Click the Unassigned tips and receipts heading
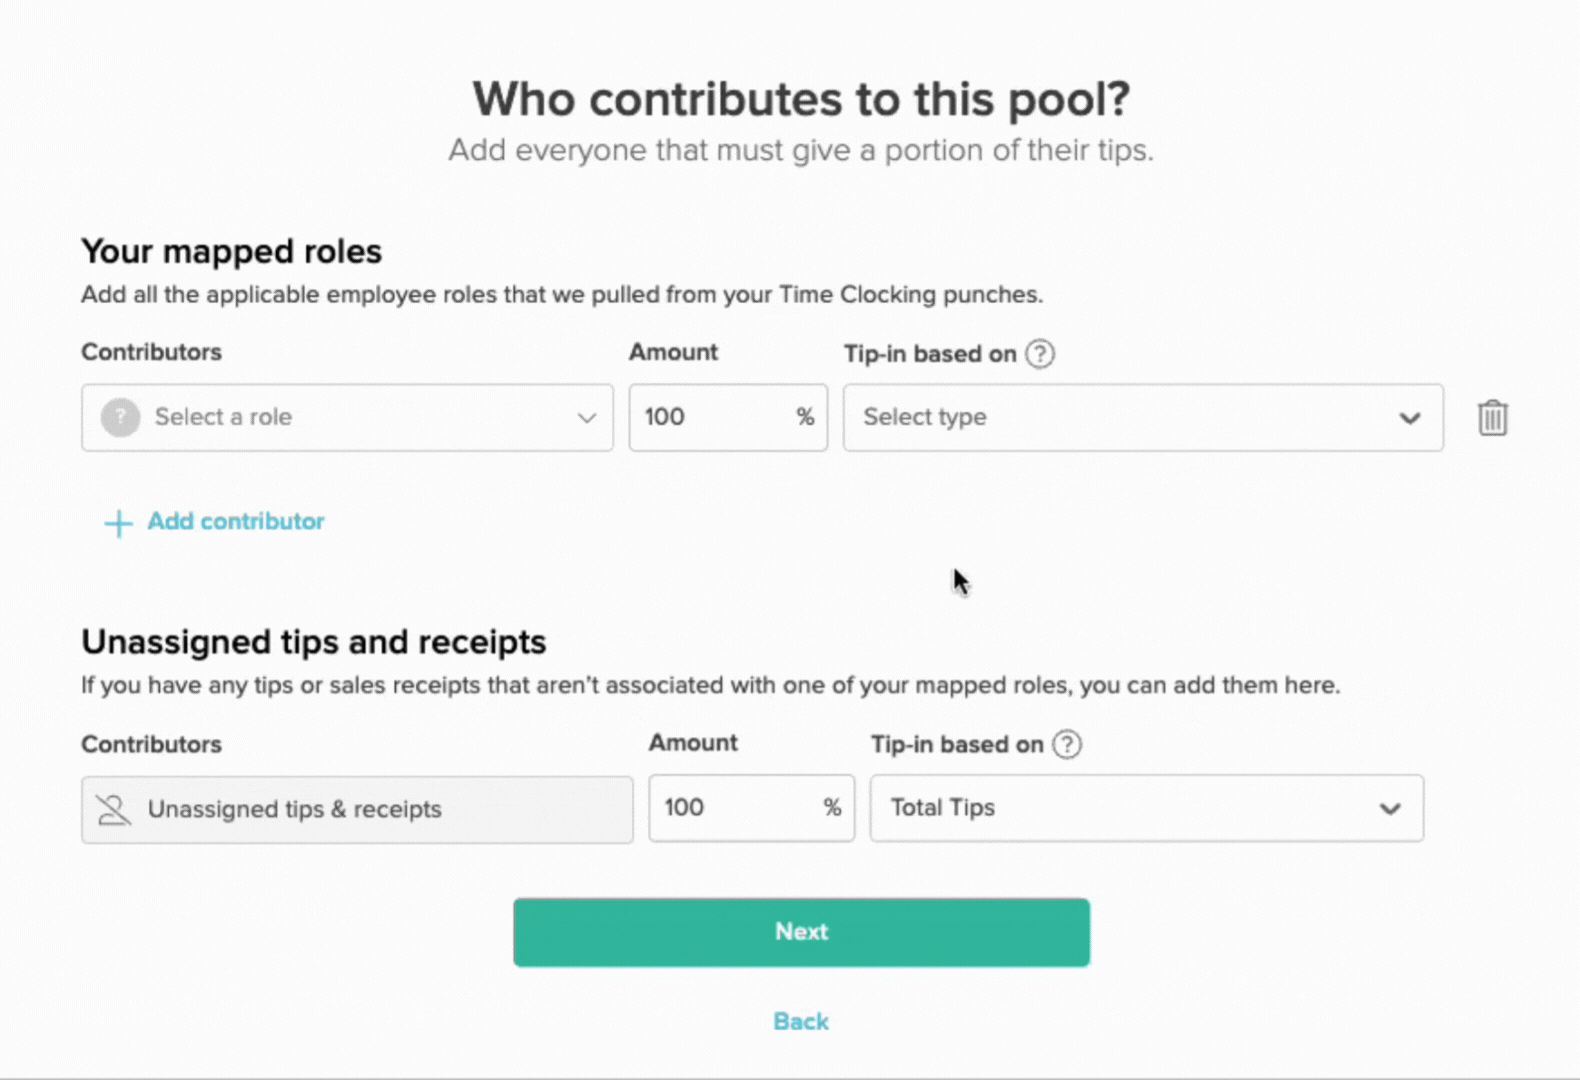Viewport: 1580px width, 1080px height. pyautogui.click(x=313, y=642)
